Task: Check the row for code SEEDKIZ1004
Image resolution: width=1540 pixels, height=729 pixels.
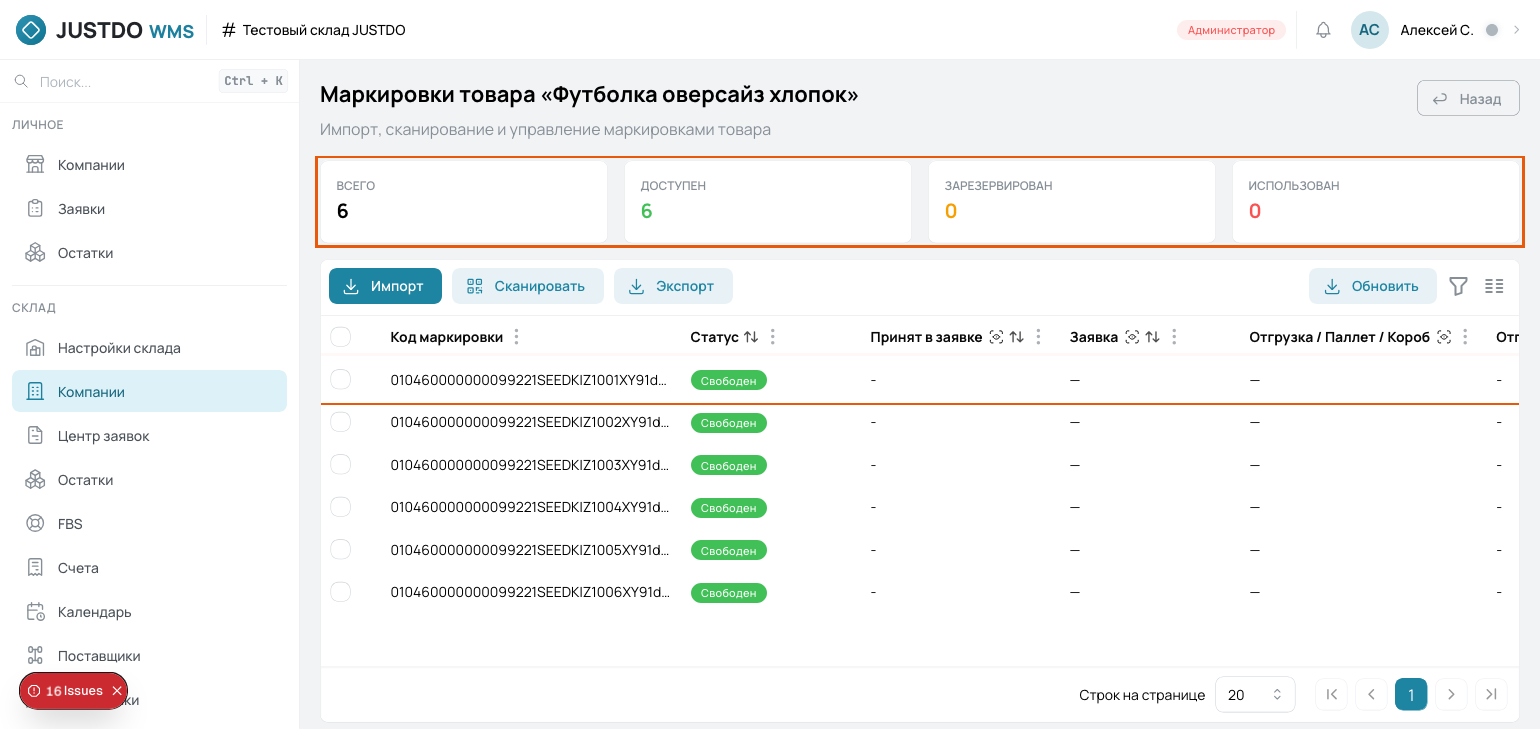Action: (341, 507)
